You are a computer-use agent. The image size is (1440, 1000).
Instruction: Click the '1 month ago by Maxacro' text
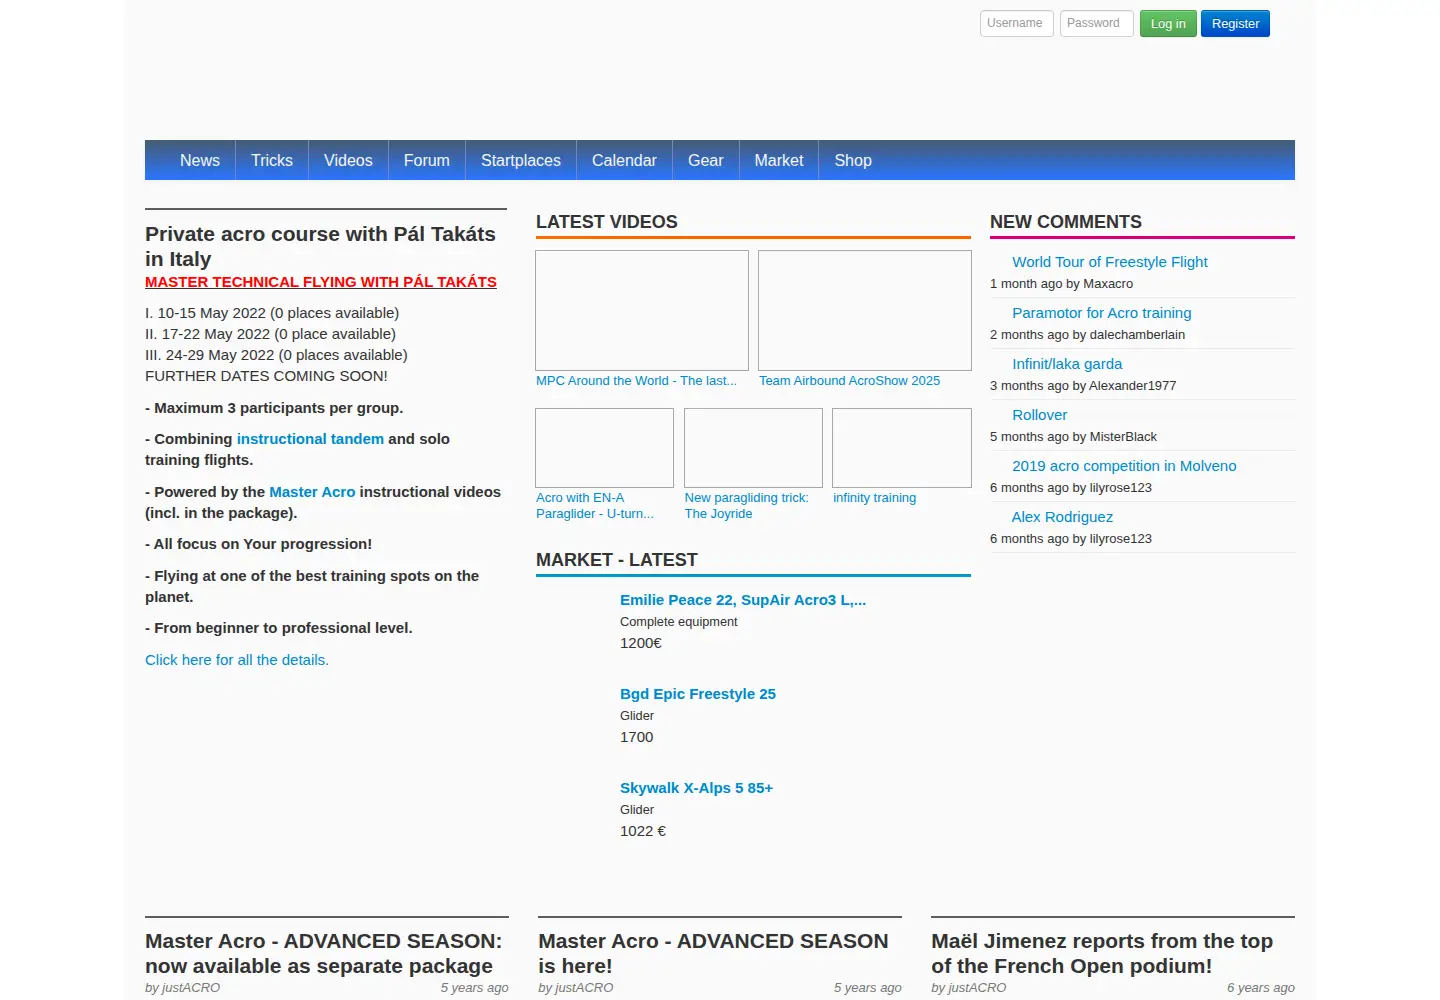(1061, 284)
